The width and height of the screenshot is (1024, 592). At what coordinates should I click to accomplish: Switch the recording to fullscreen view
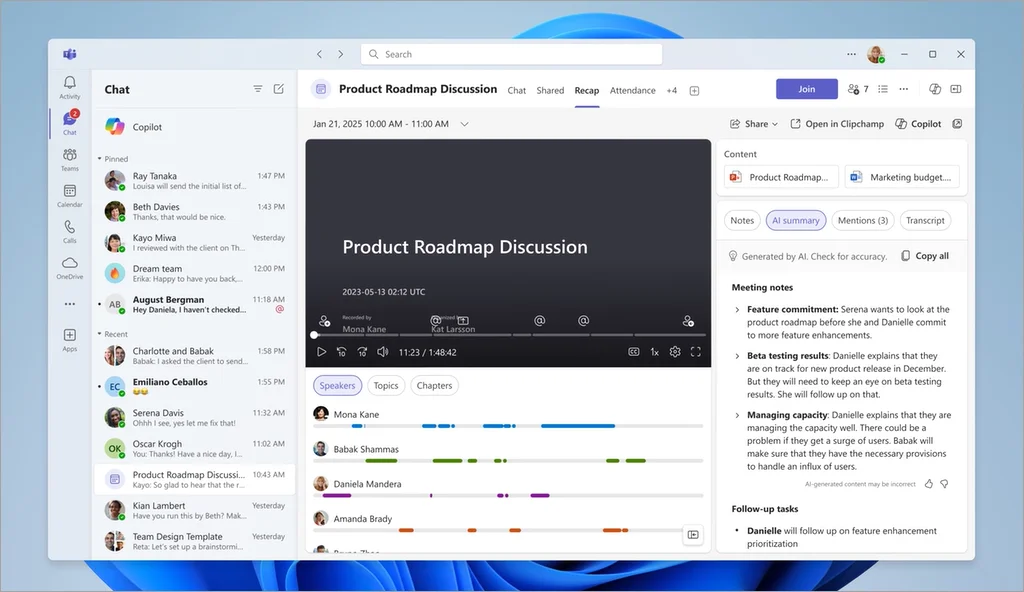coord(696,352)
